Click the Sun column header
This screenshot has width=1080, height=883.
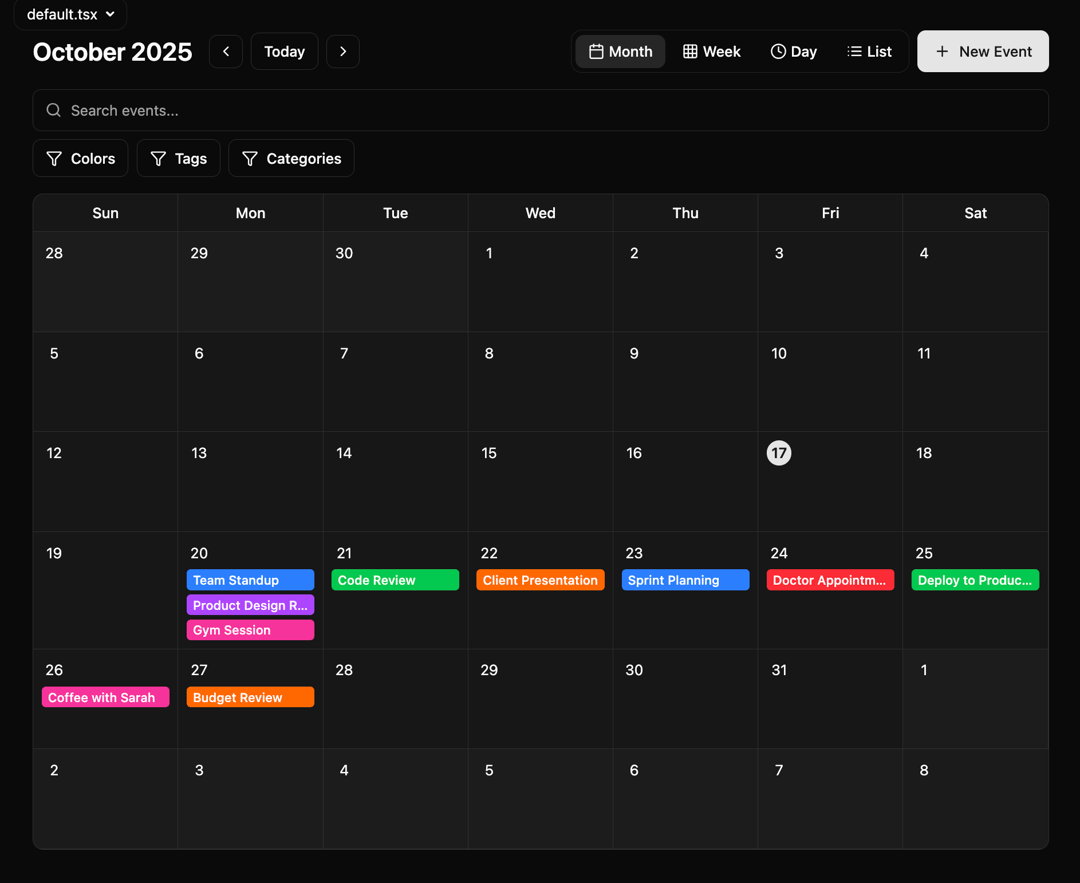tap(105, 213)
